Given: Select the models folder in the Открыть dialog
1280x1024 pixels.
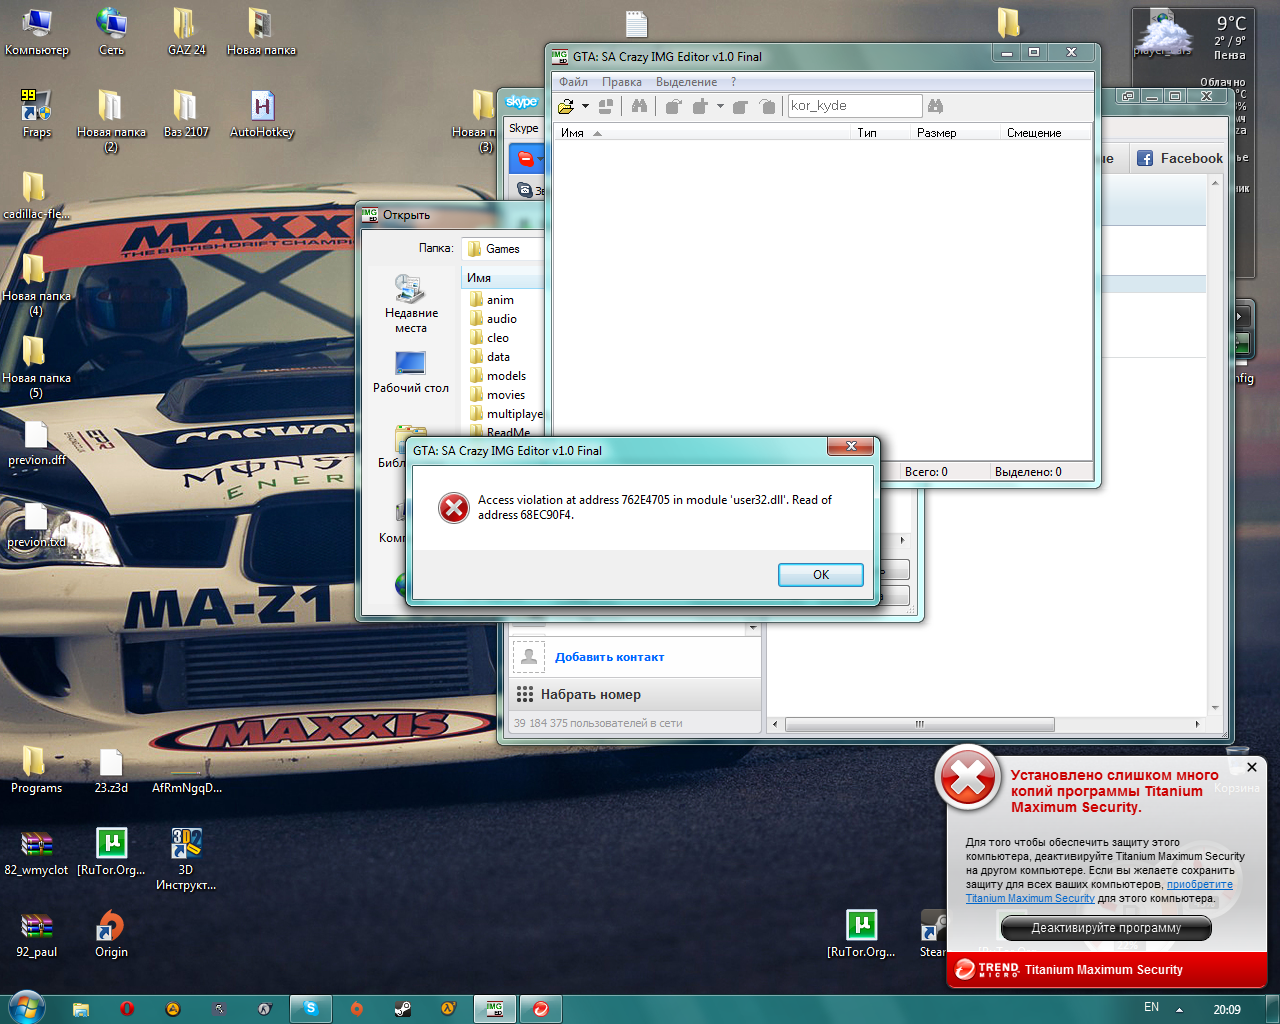Looking at the screenshot, I should click(497, 376).
